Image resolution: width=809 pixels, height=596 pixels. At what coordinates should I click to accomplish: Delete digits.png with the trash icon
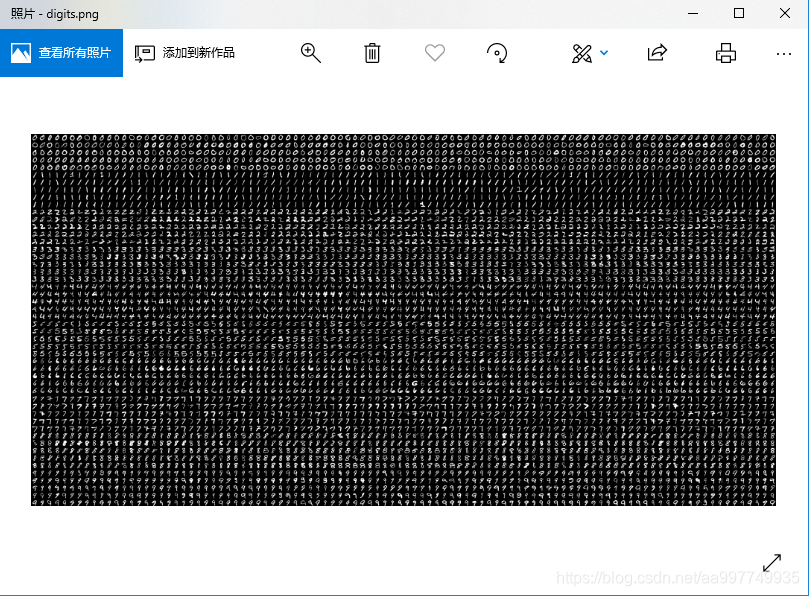pyautogui.click(x=372, y=53)
